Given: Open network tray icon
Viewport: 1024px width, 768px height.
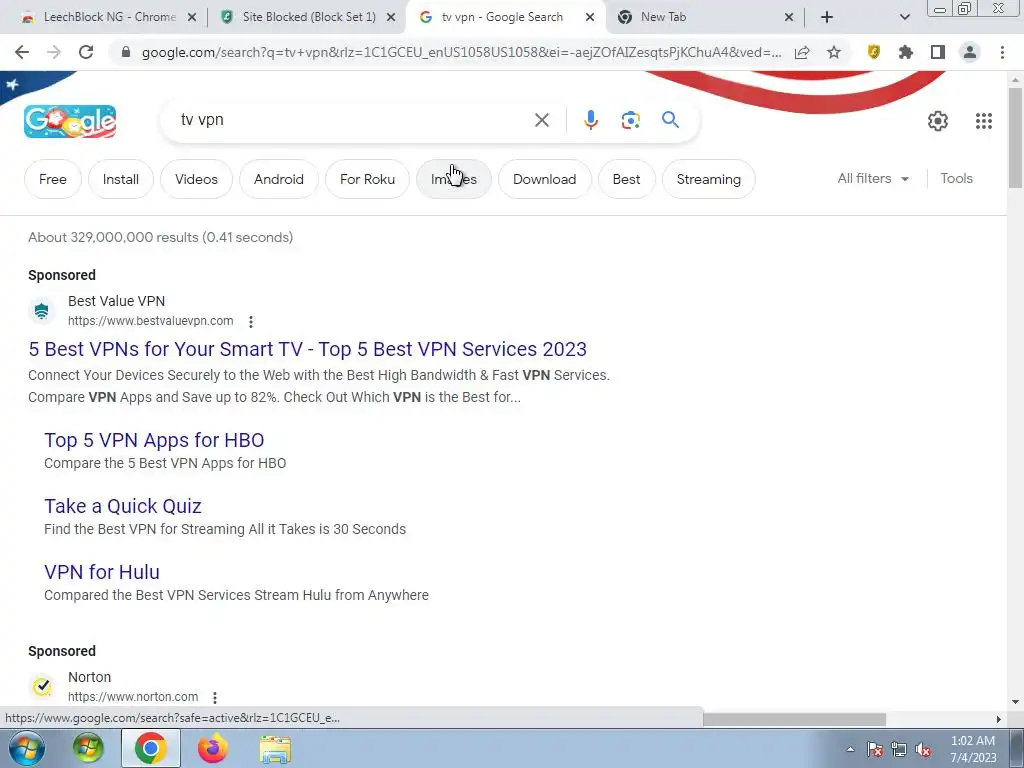Looking at the screenshot, I should tap(899, 750).
